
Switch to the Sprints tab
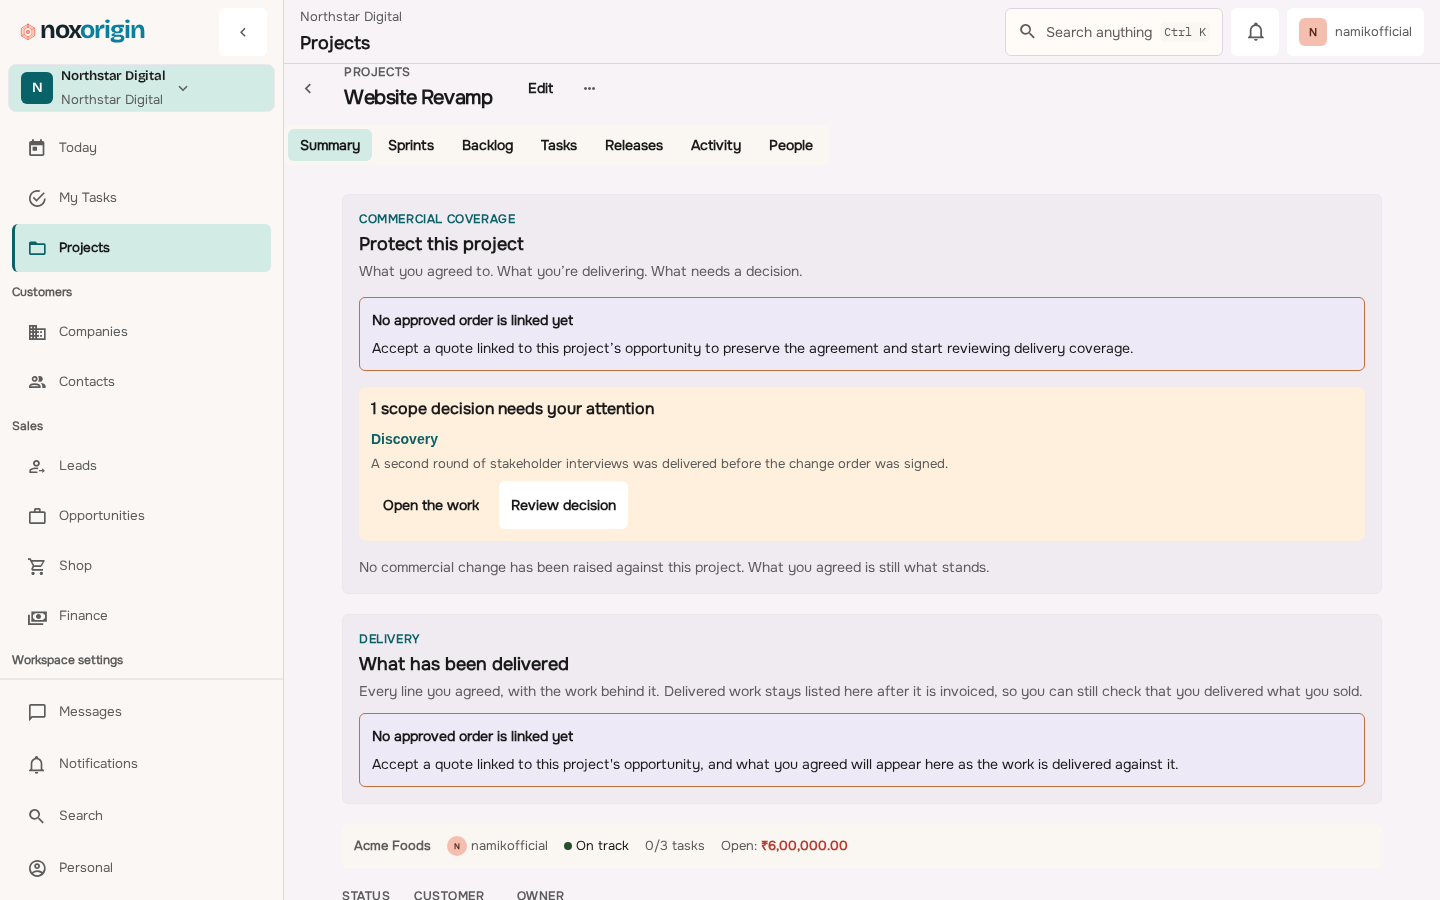[x=411, y=145]
